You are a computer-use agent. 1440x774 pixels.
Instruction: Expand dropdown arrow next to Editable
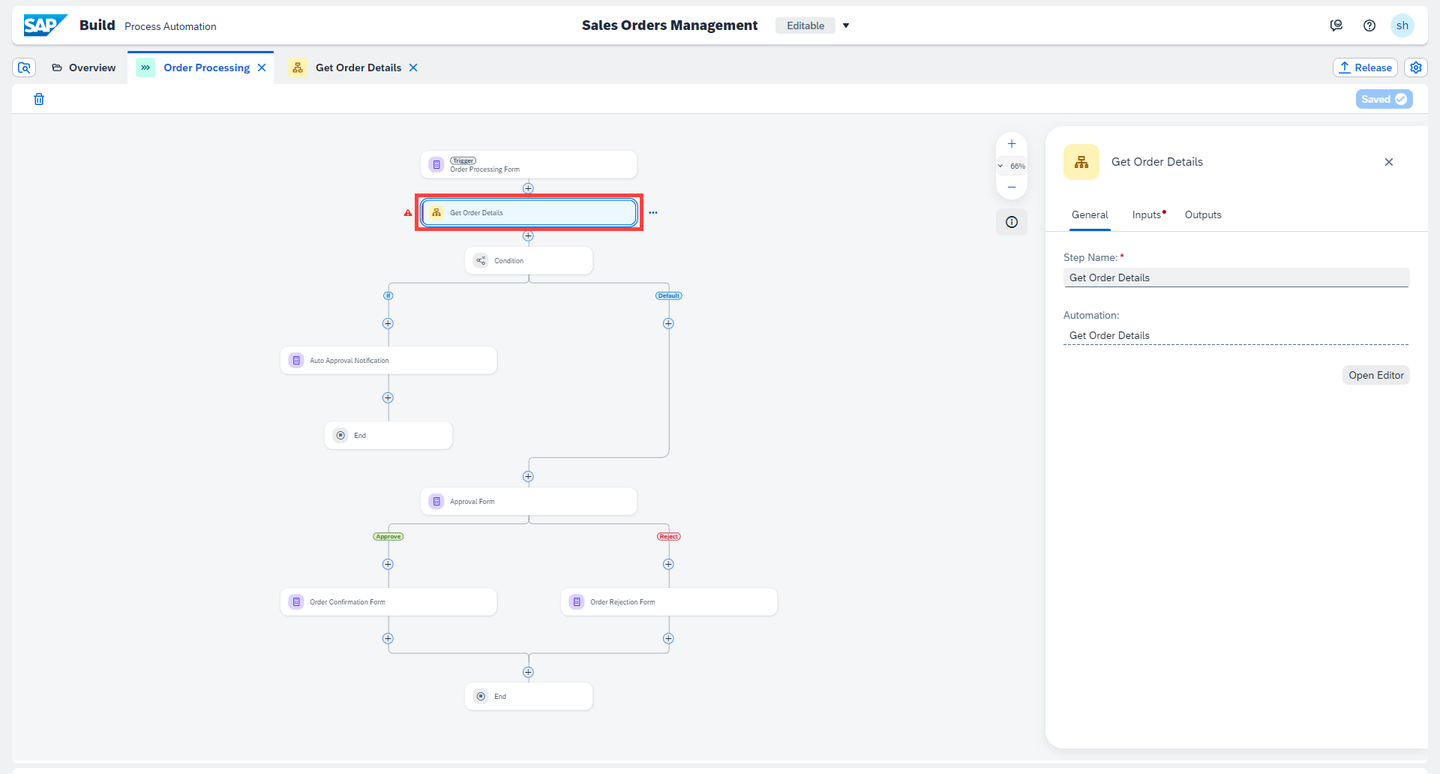pyautogui.click(x=846, y=26)
